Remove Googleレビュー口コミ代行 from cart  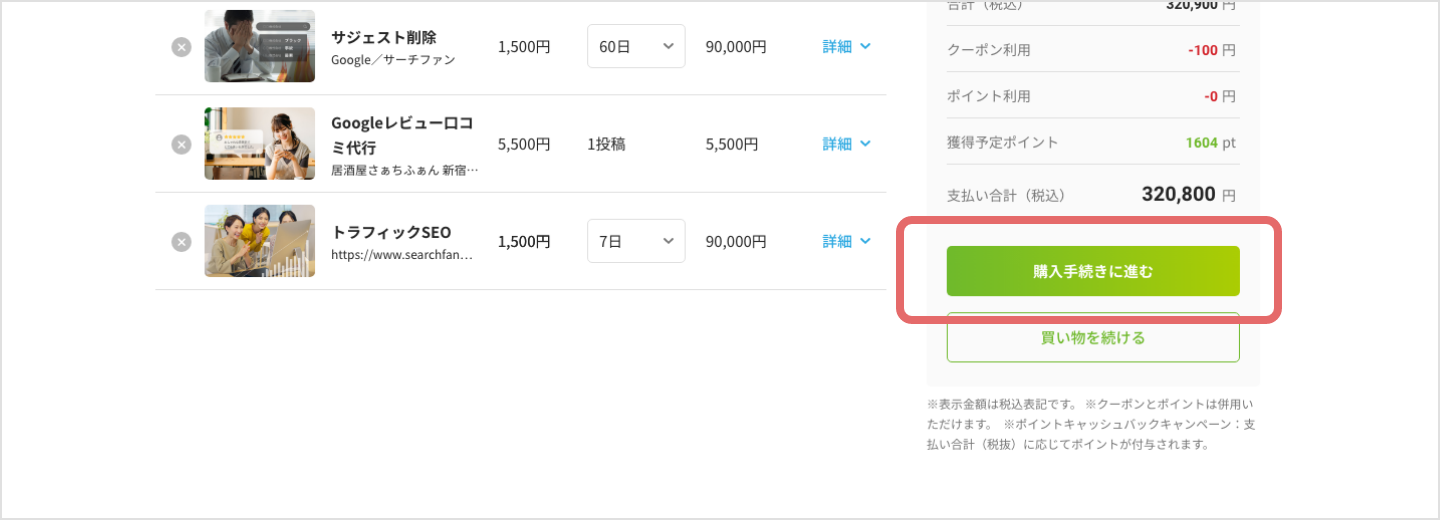[x=181, y=144]
